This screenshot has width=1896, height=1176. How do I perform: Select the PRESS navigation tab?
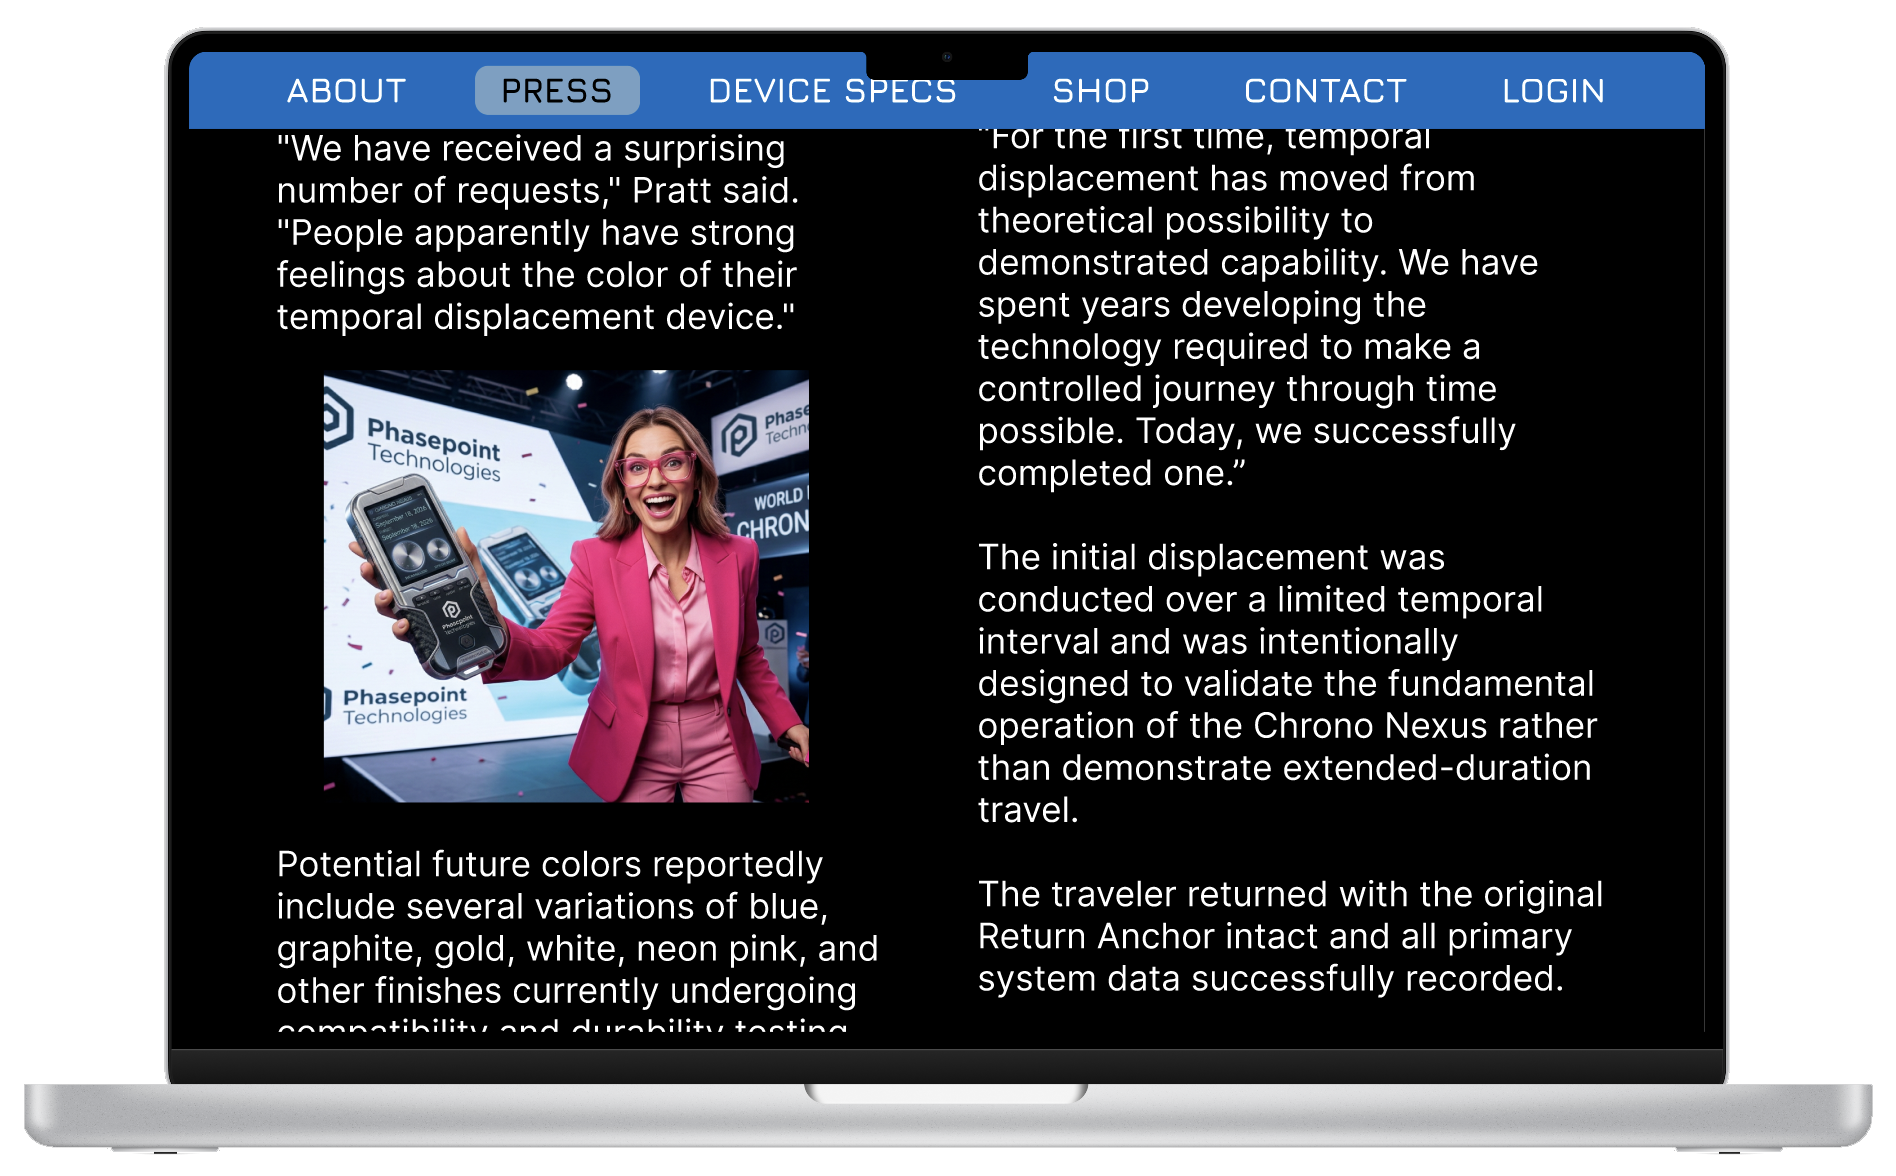[x=557, y=91]
